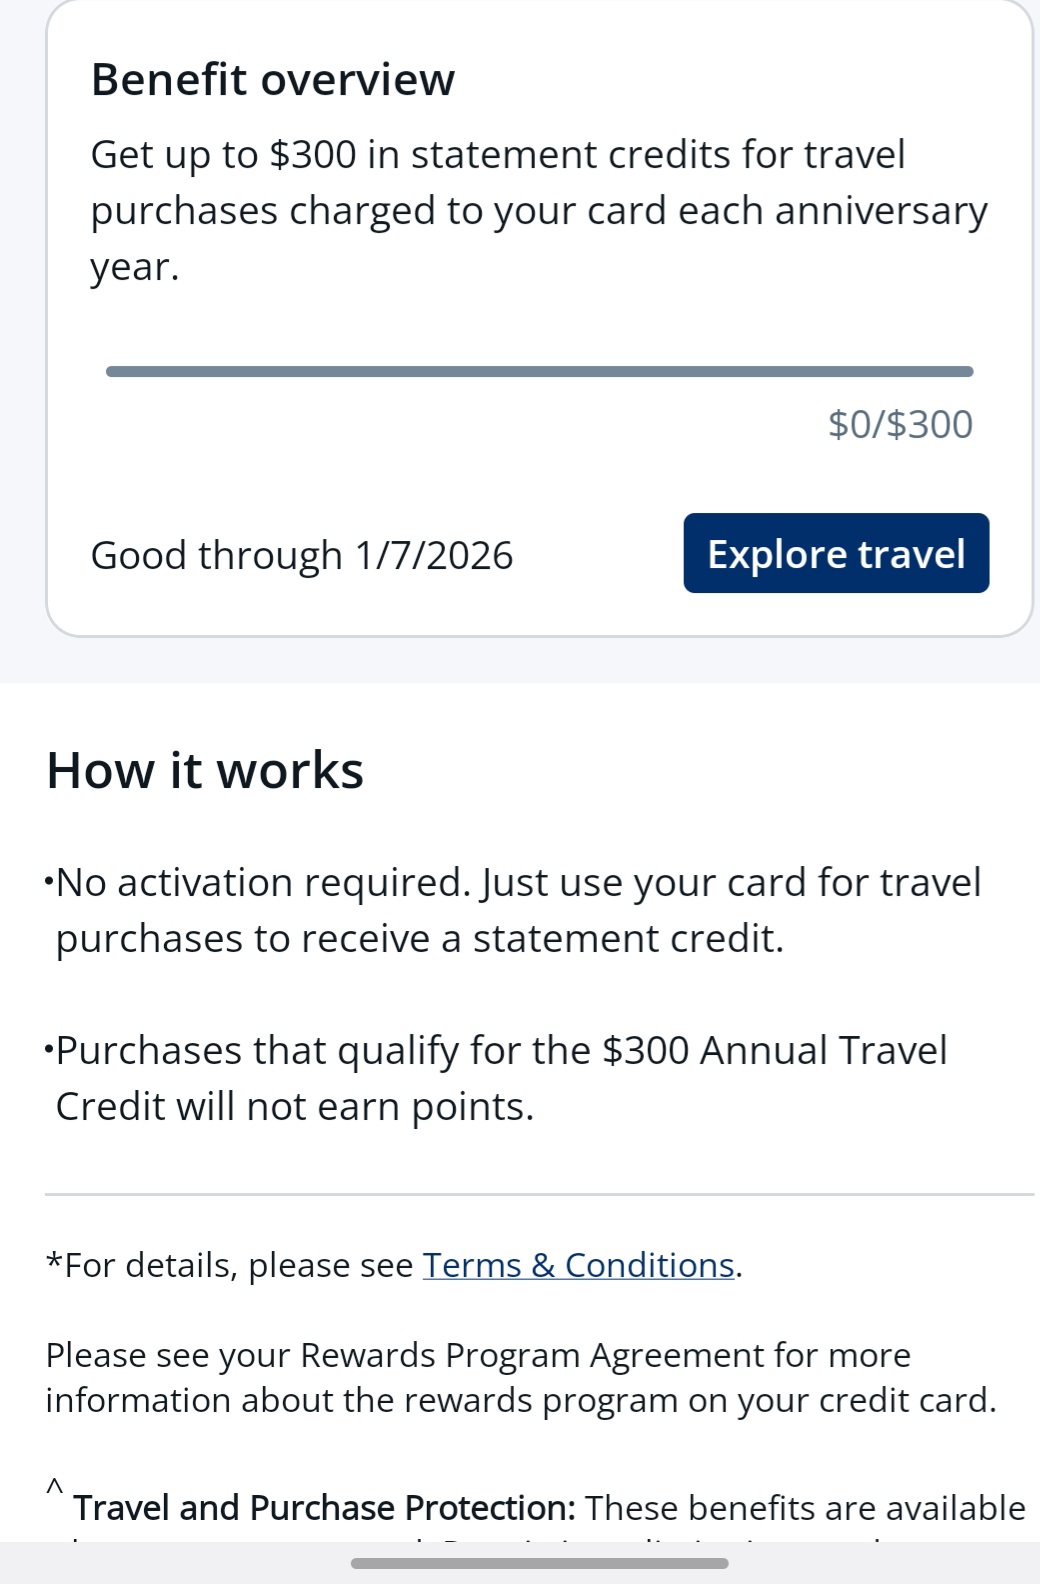1040x1584 pixels.
Task: Click the bold Travel and Purchase Protection label
Action: pyautogui.click(x=324, y=1508)
